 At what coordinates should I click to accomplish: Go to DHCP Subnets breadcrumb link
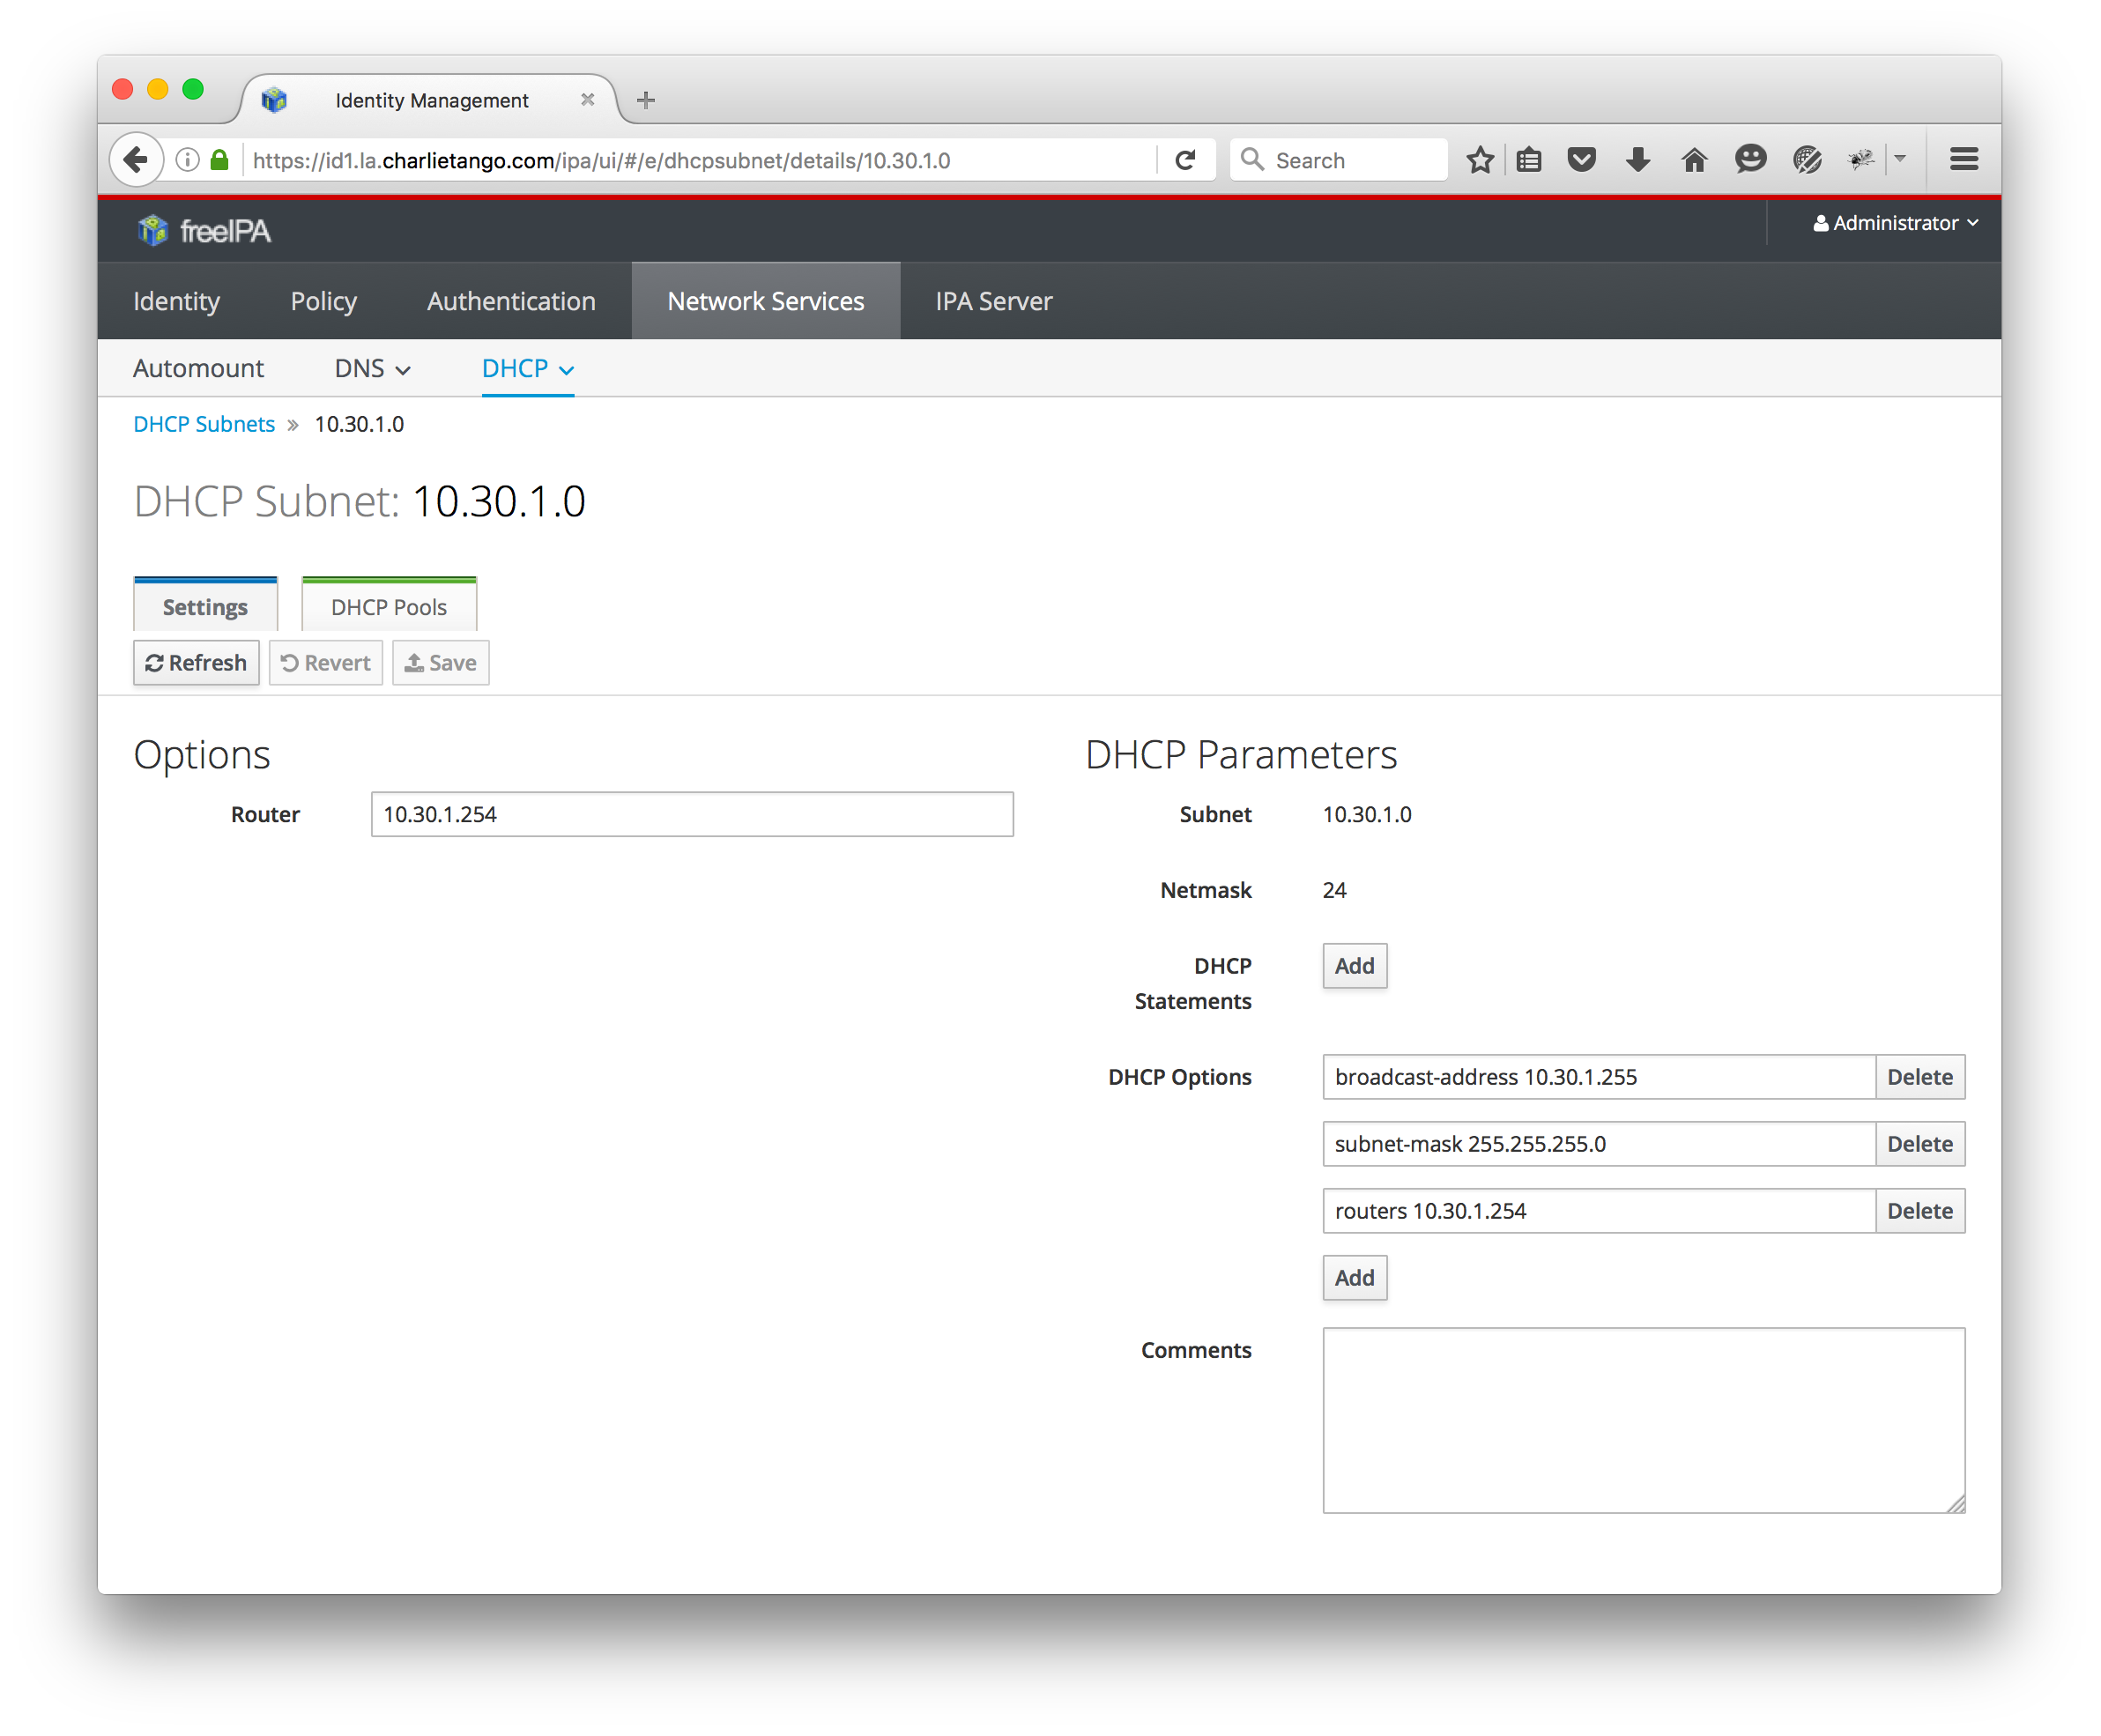coord(204,424)
